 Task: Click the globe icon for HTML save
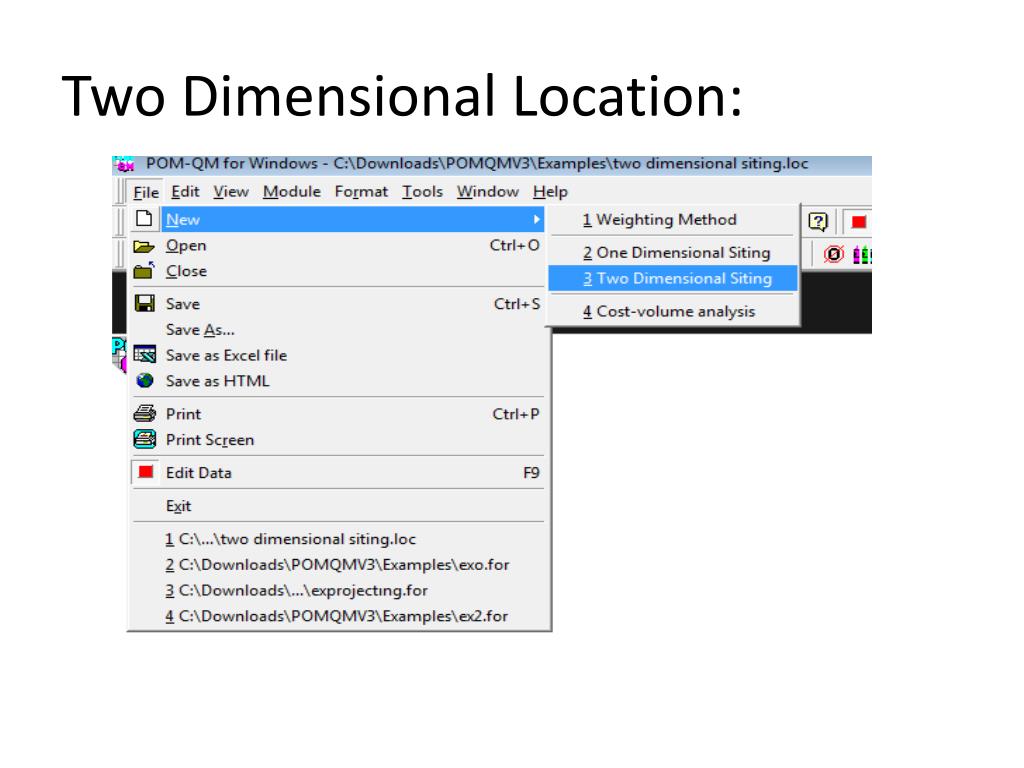(x=144, y=380)
